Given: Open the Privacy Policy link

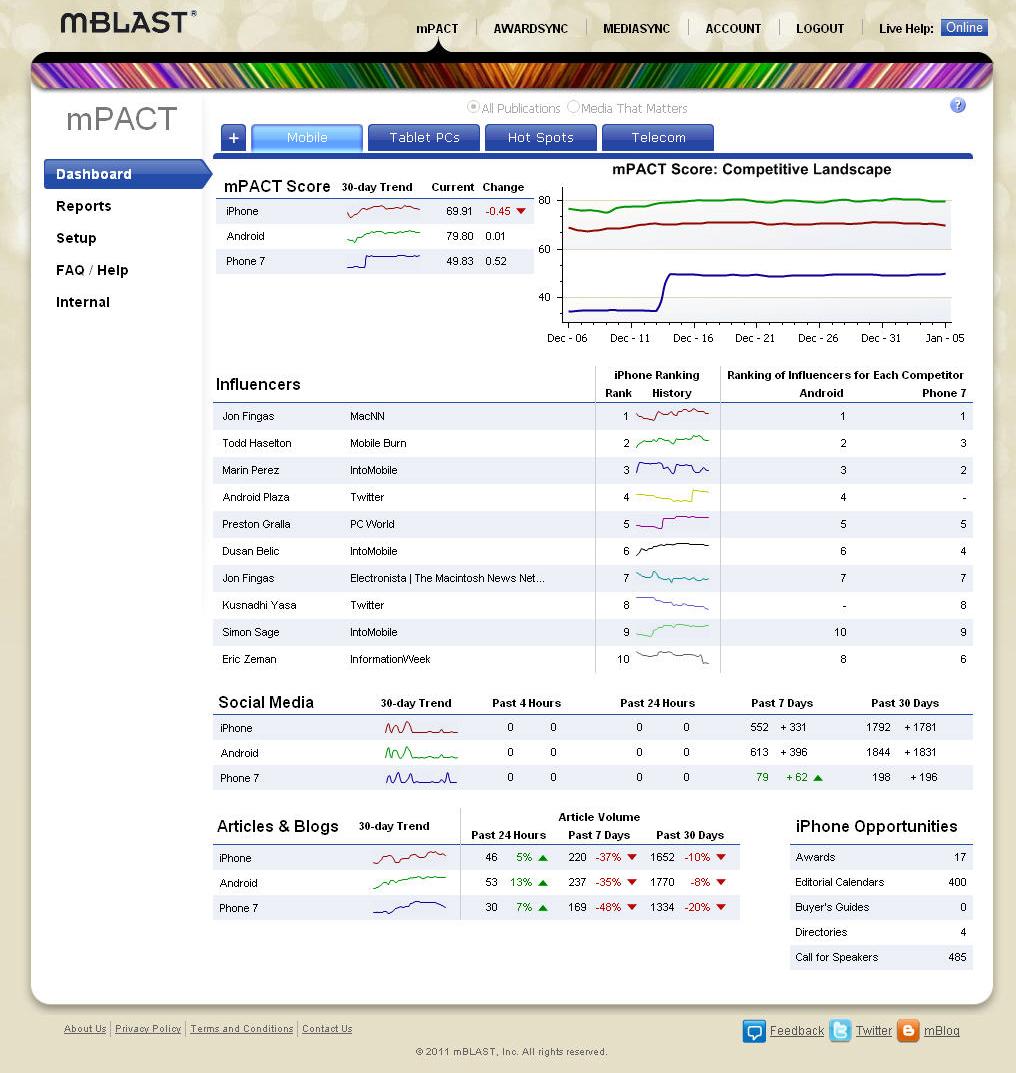Looking at the screenshot, I should pyautogui.click(x=148, y=1029).
